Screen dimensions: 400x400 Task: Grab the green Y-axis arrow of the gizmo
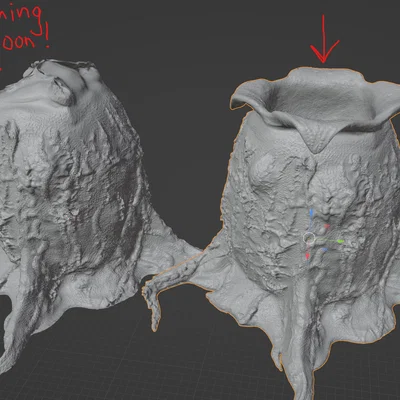click(340, 241)
